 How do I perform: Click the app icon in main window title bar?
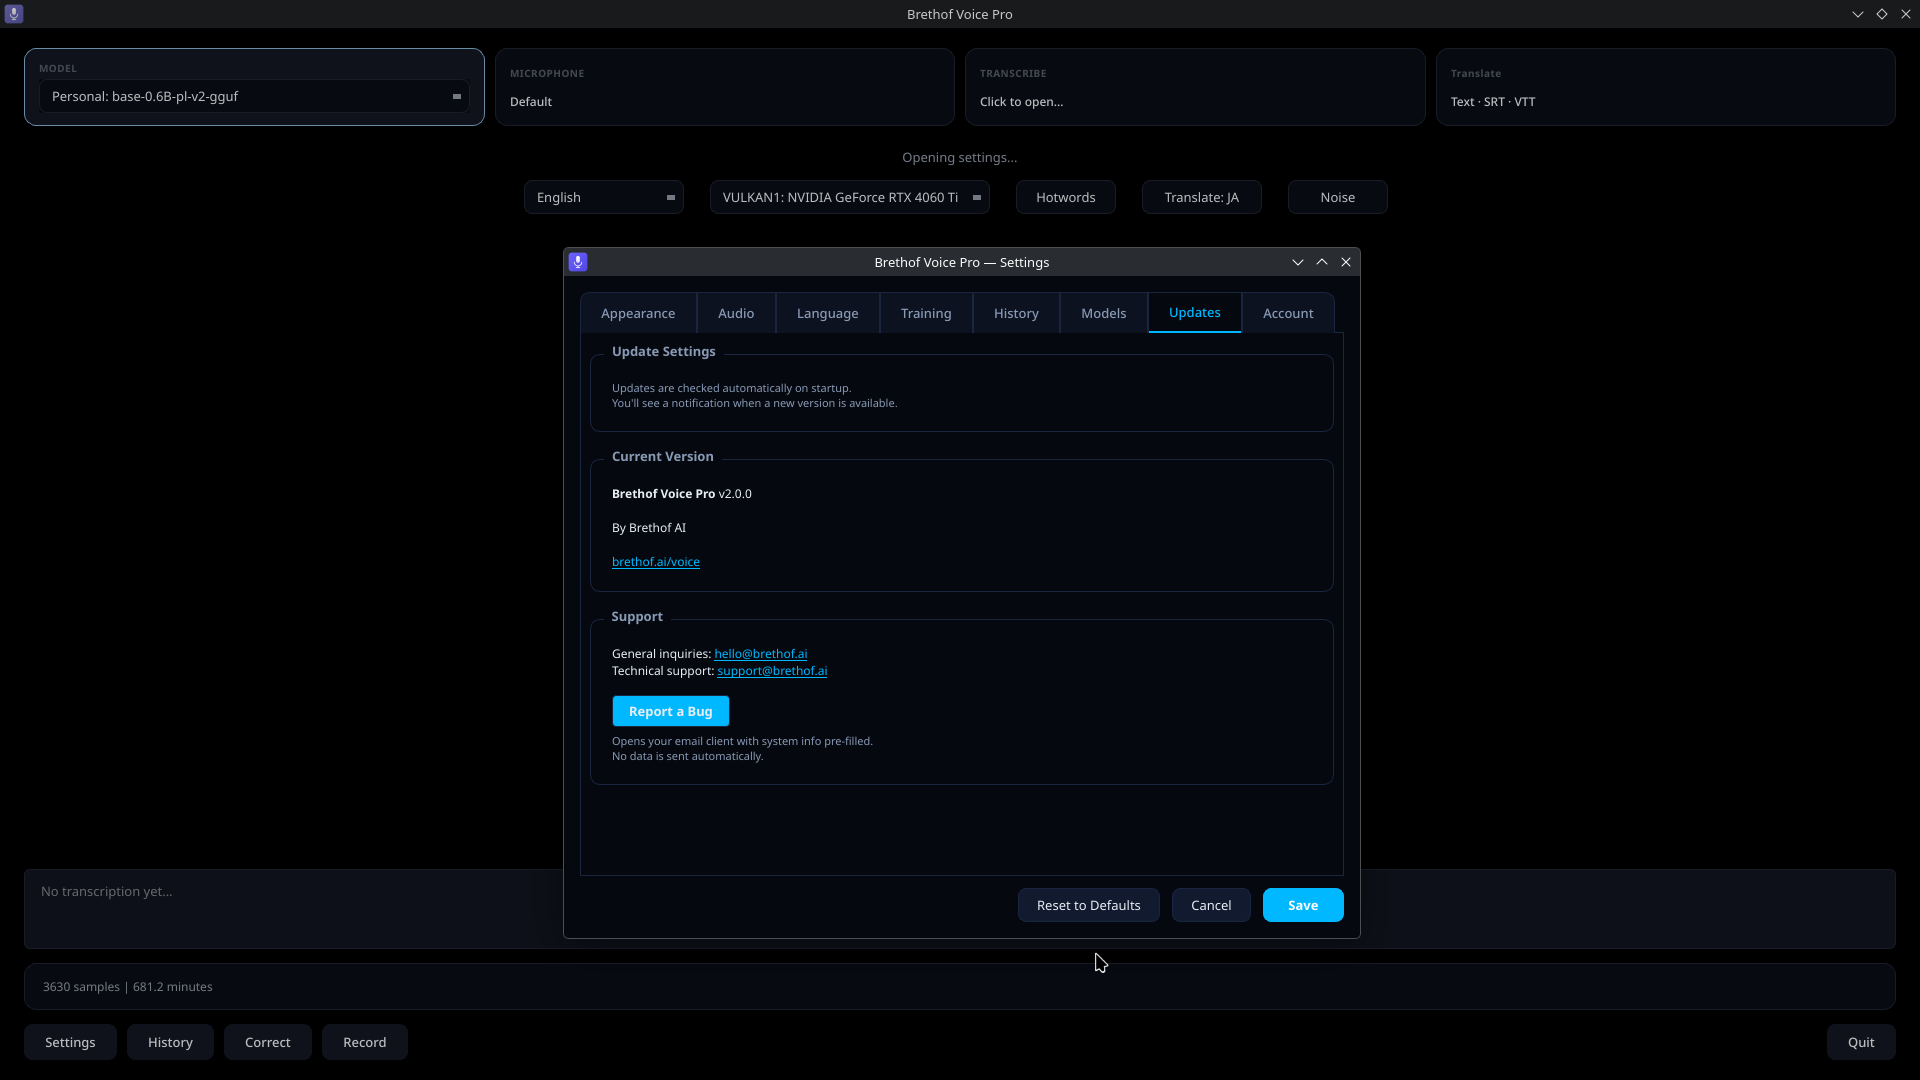(14, 14)
